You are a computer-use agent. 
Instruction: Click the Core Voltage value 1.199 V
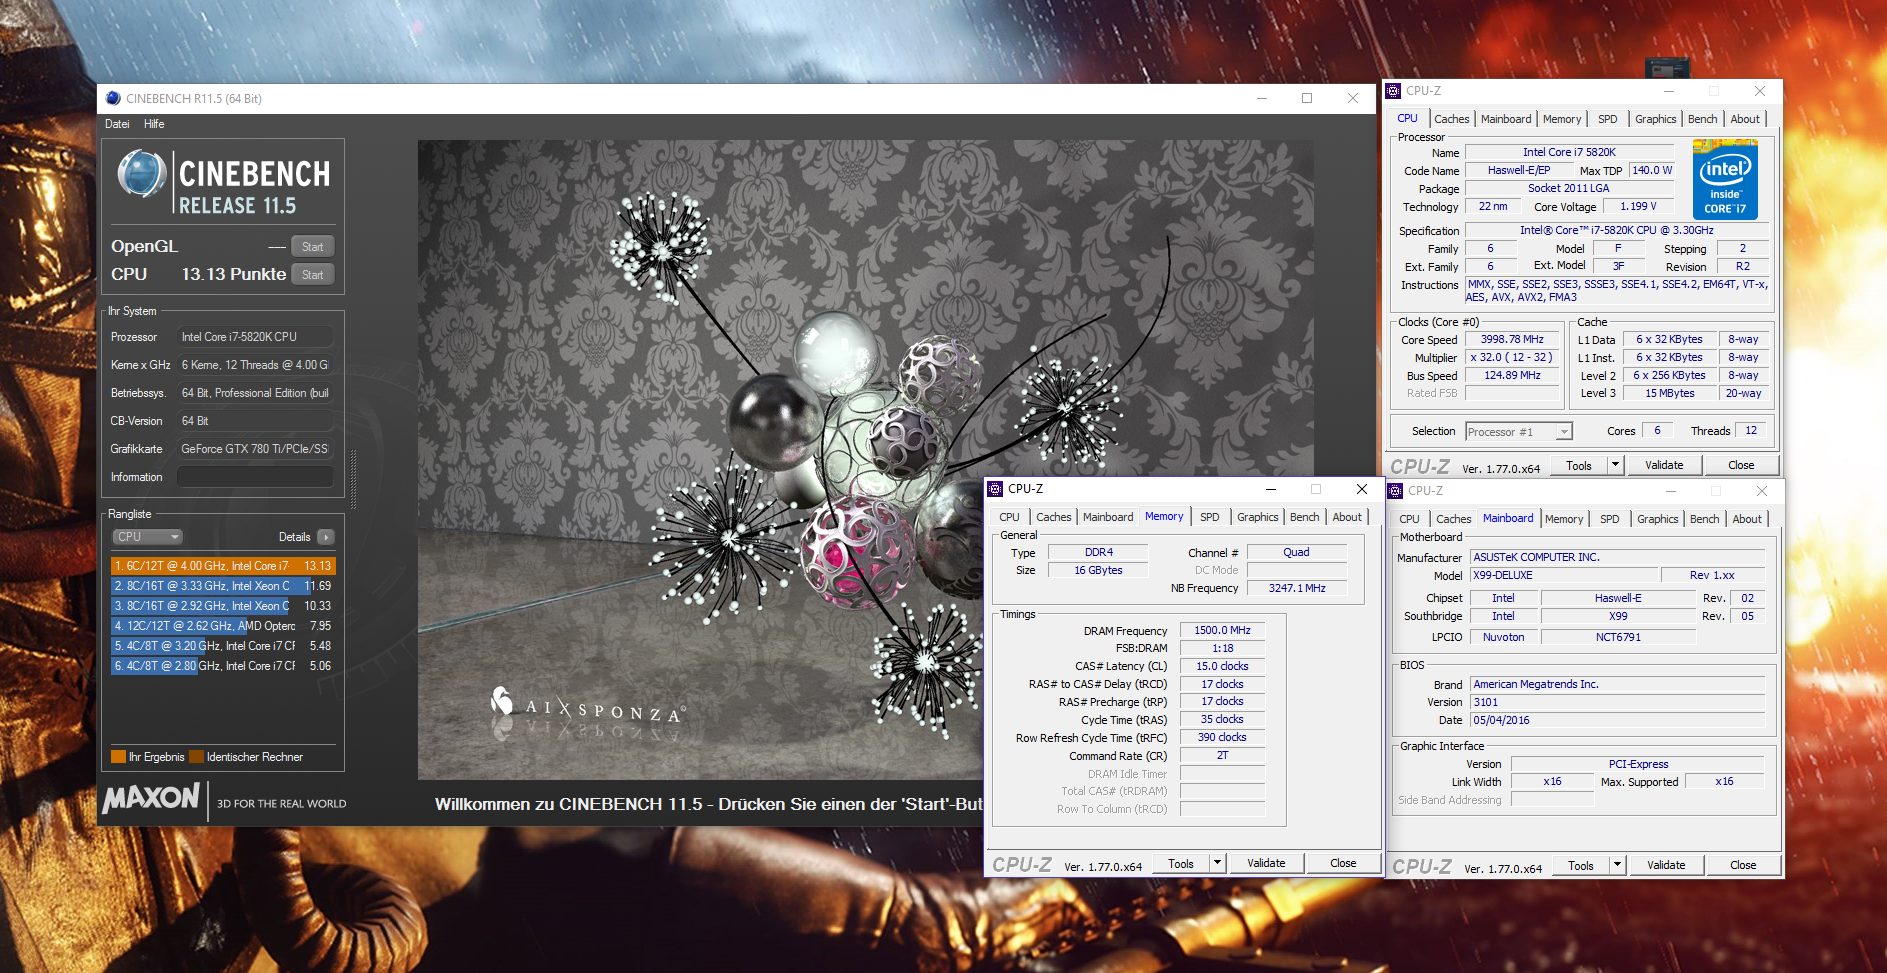(1638, 206)
